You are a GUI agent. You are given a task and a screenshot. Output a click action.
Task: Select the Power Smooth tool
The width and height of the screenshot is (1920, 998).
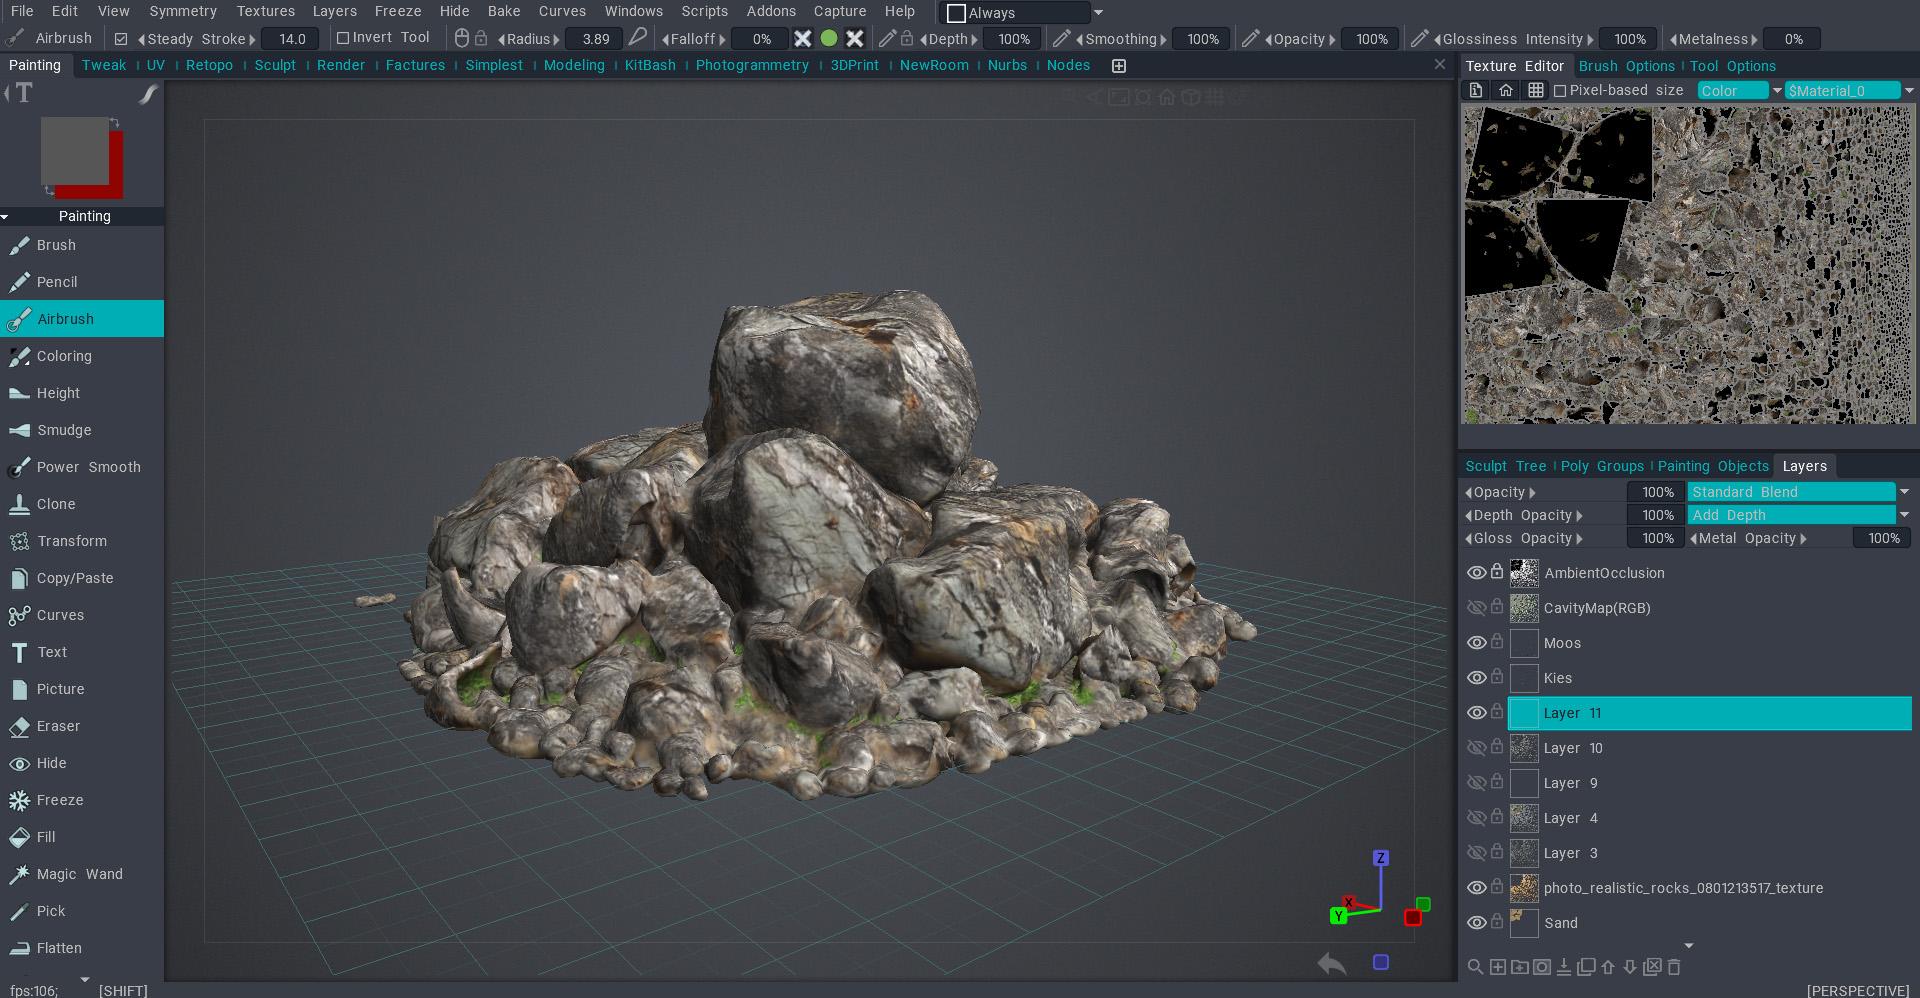point(88,467)
